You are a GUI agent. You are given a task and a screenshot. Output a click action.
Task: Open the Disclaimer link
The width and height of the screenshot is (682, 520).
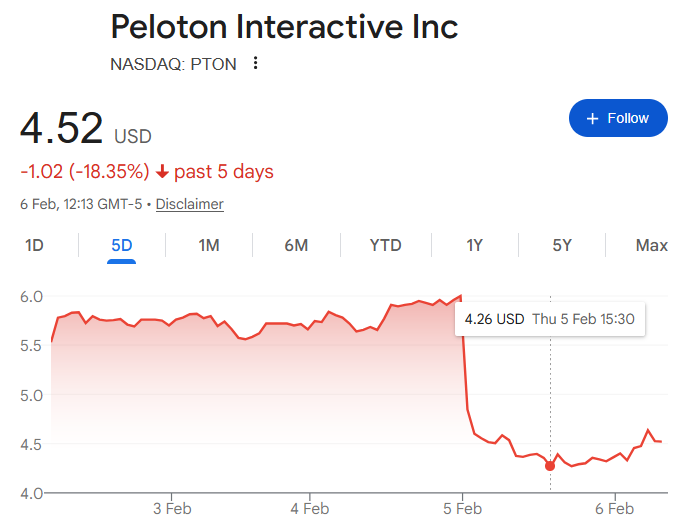click(190, 204)
